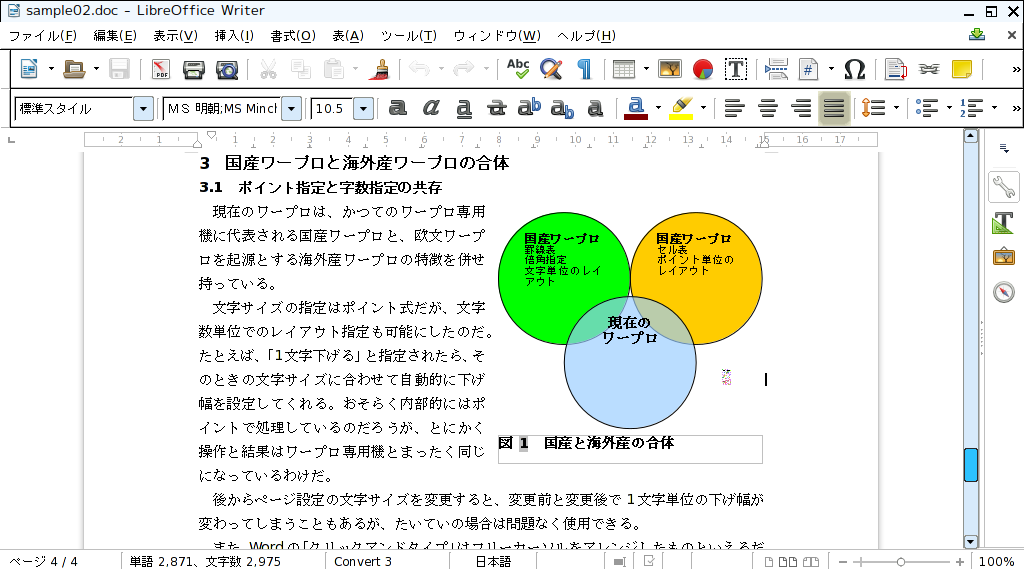Open undo history dropdown arrow
Screen dimensions: 1024x572
[x=441, y=69]
